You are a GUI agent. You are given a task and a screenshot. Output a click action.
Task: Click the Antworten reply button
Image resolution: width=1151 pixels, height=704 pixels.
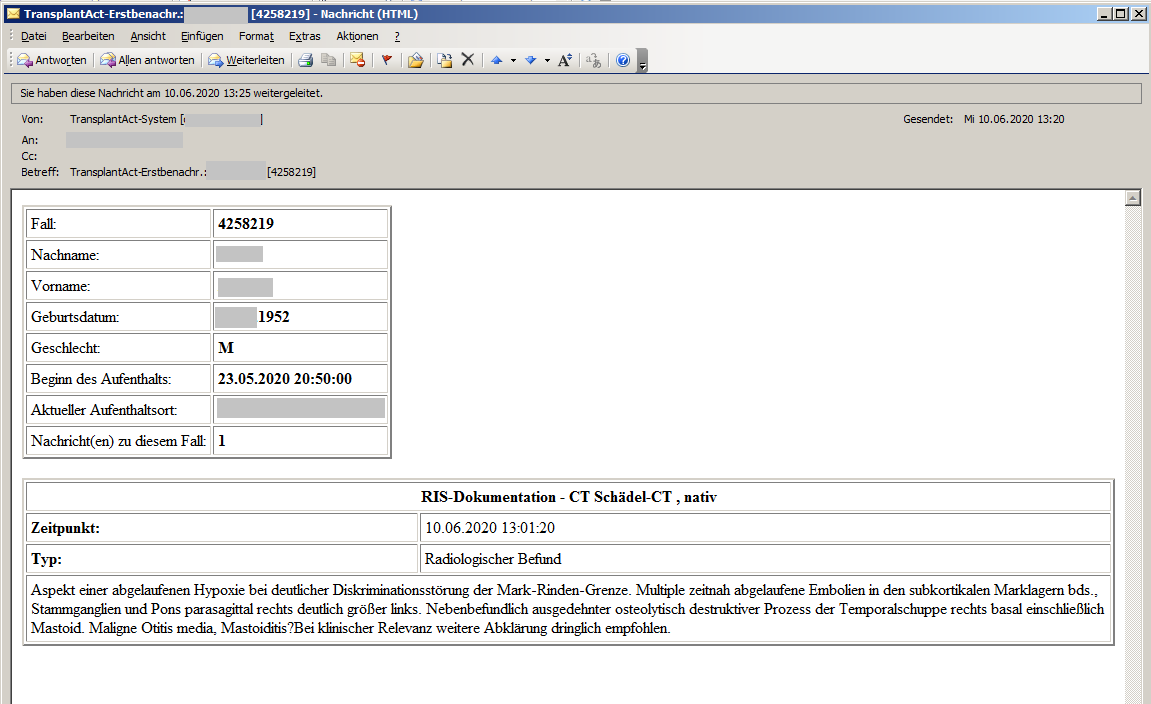pos(51,60)
